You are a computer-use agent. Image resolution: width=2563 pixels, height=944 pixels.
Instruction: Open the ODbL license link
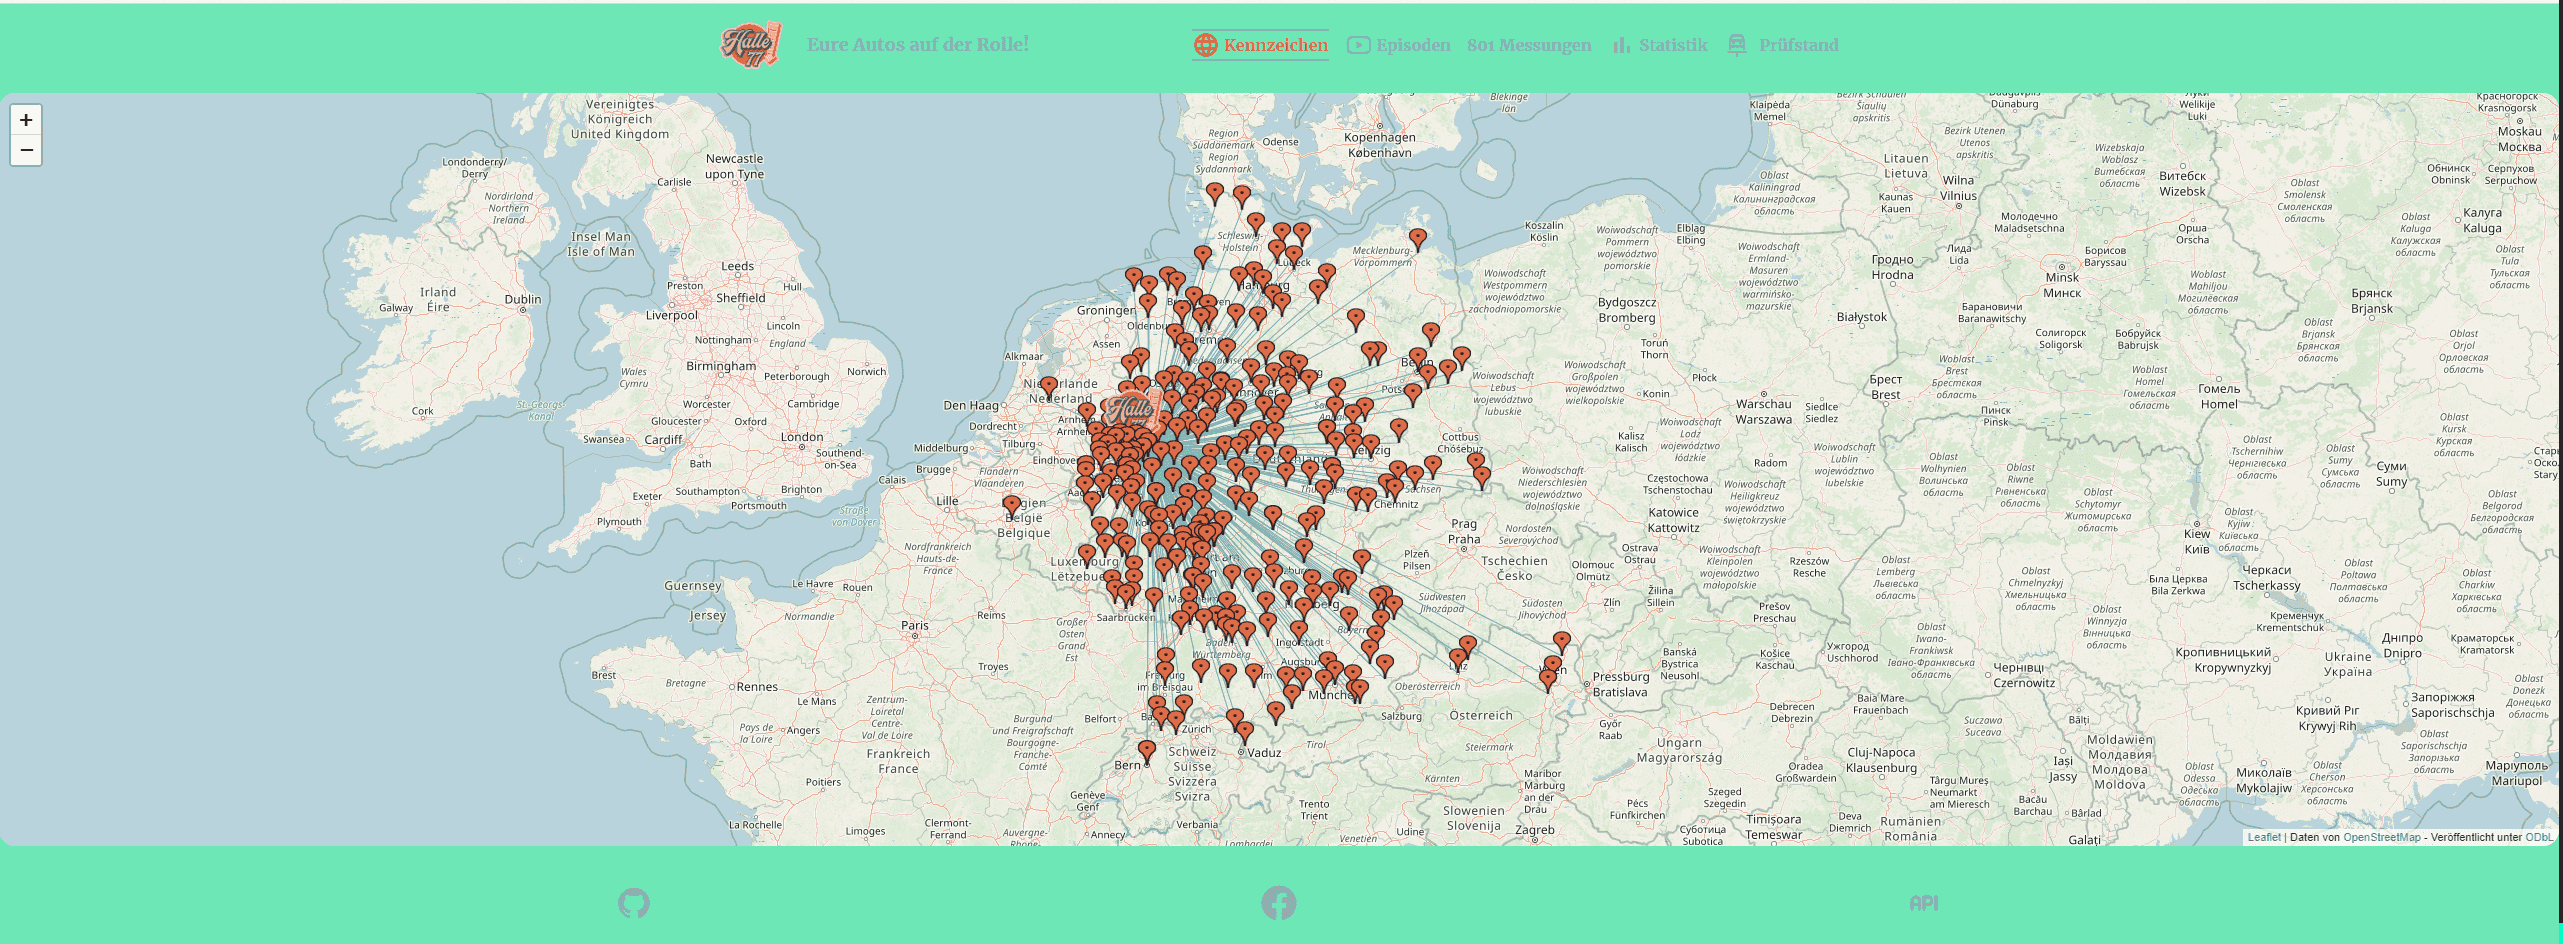(2539, 838)
